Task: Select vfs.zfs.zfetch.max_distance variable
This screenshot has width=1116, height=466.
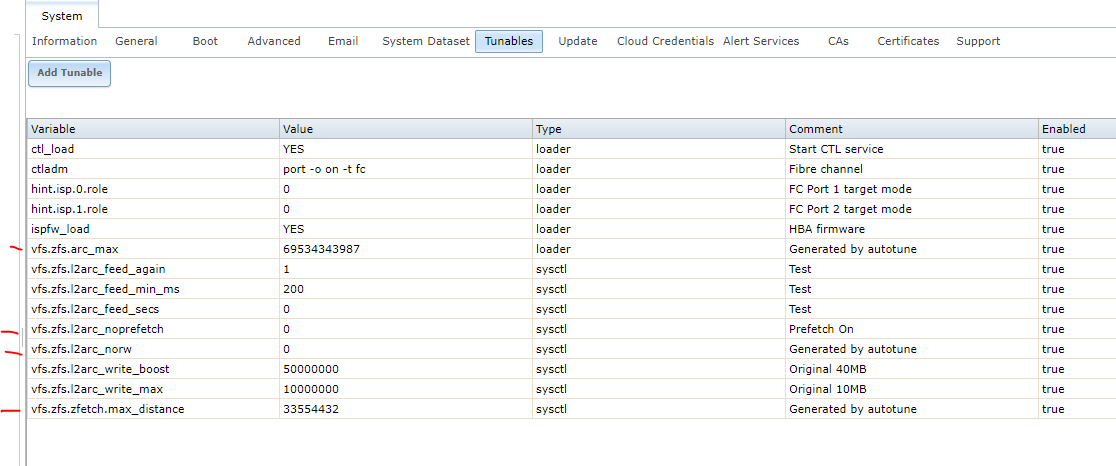Action: (x=107, y=409)
